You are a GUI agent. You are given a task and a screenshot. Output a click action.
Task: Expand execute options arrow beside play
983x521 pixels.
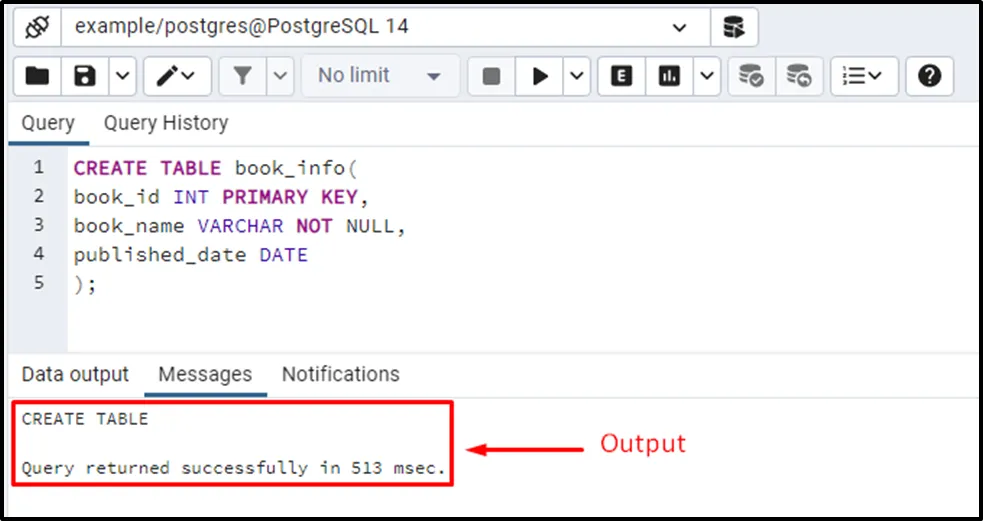click(x=577, y=76)
